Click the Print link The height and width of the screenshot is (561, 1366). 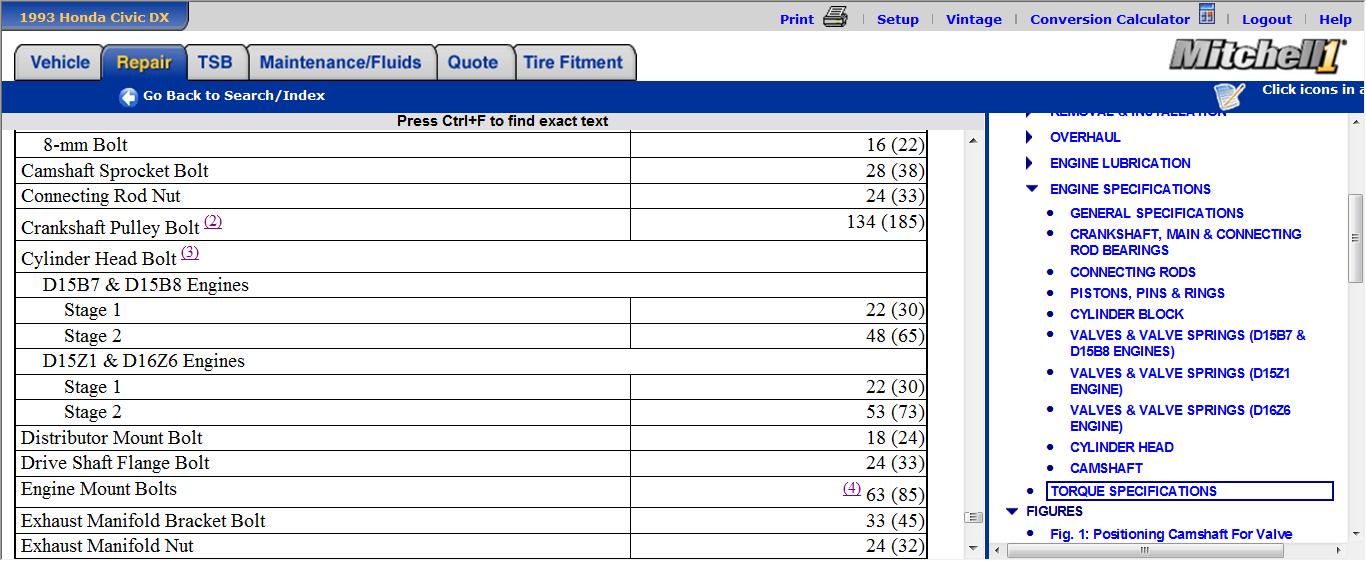(797, 19)
